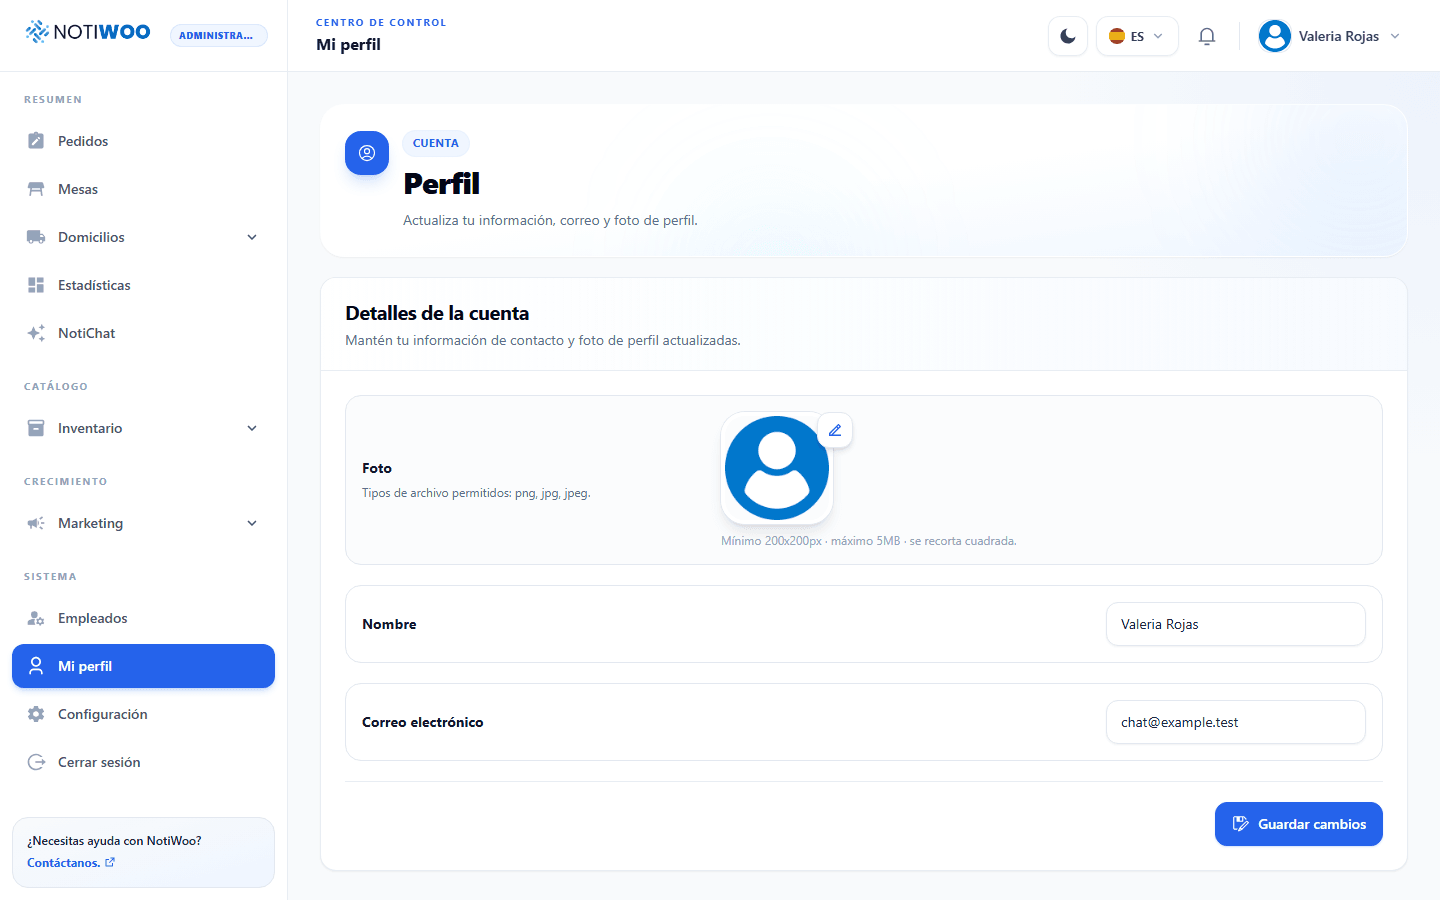
Task: Click the Tipos de archivo permitidos text
Action: click(476, 493)
